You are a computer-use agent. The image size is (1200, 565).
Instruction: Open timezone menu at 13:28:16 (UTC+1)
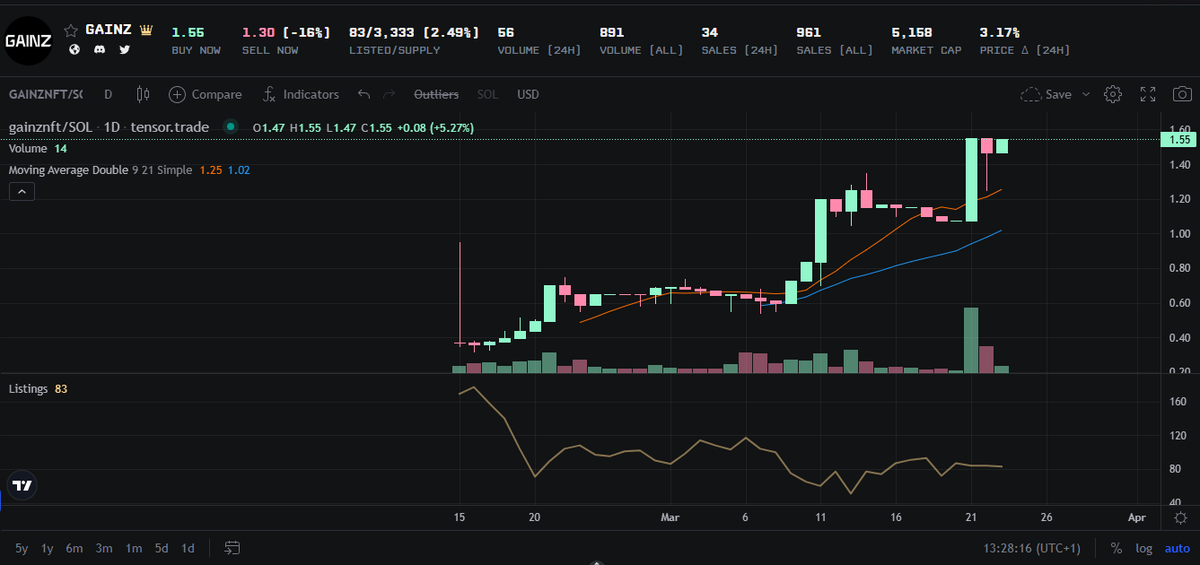point(1033,548)
